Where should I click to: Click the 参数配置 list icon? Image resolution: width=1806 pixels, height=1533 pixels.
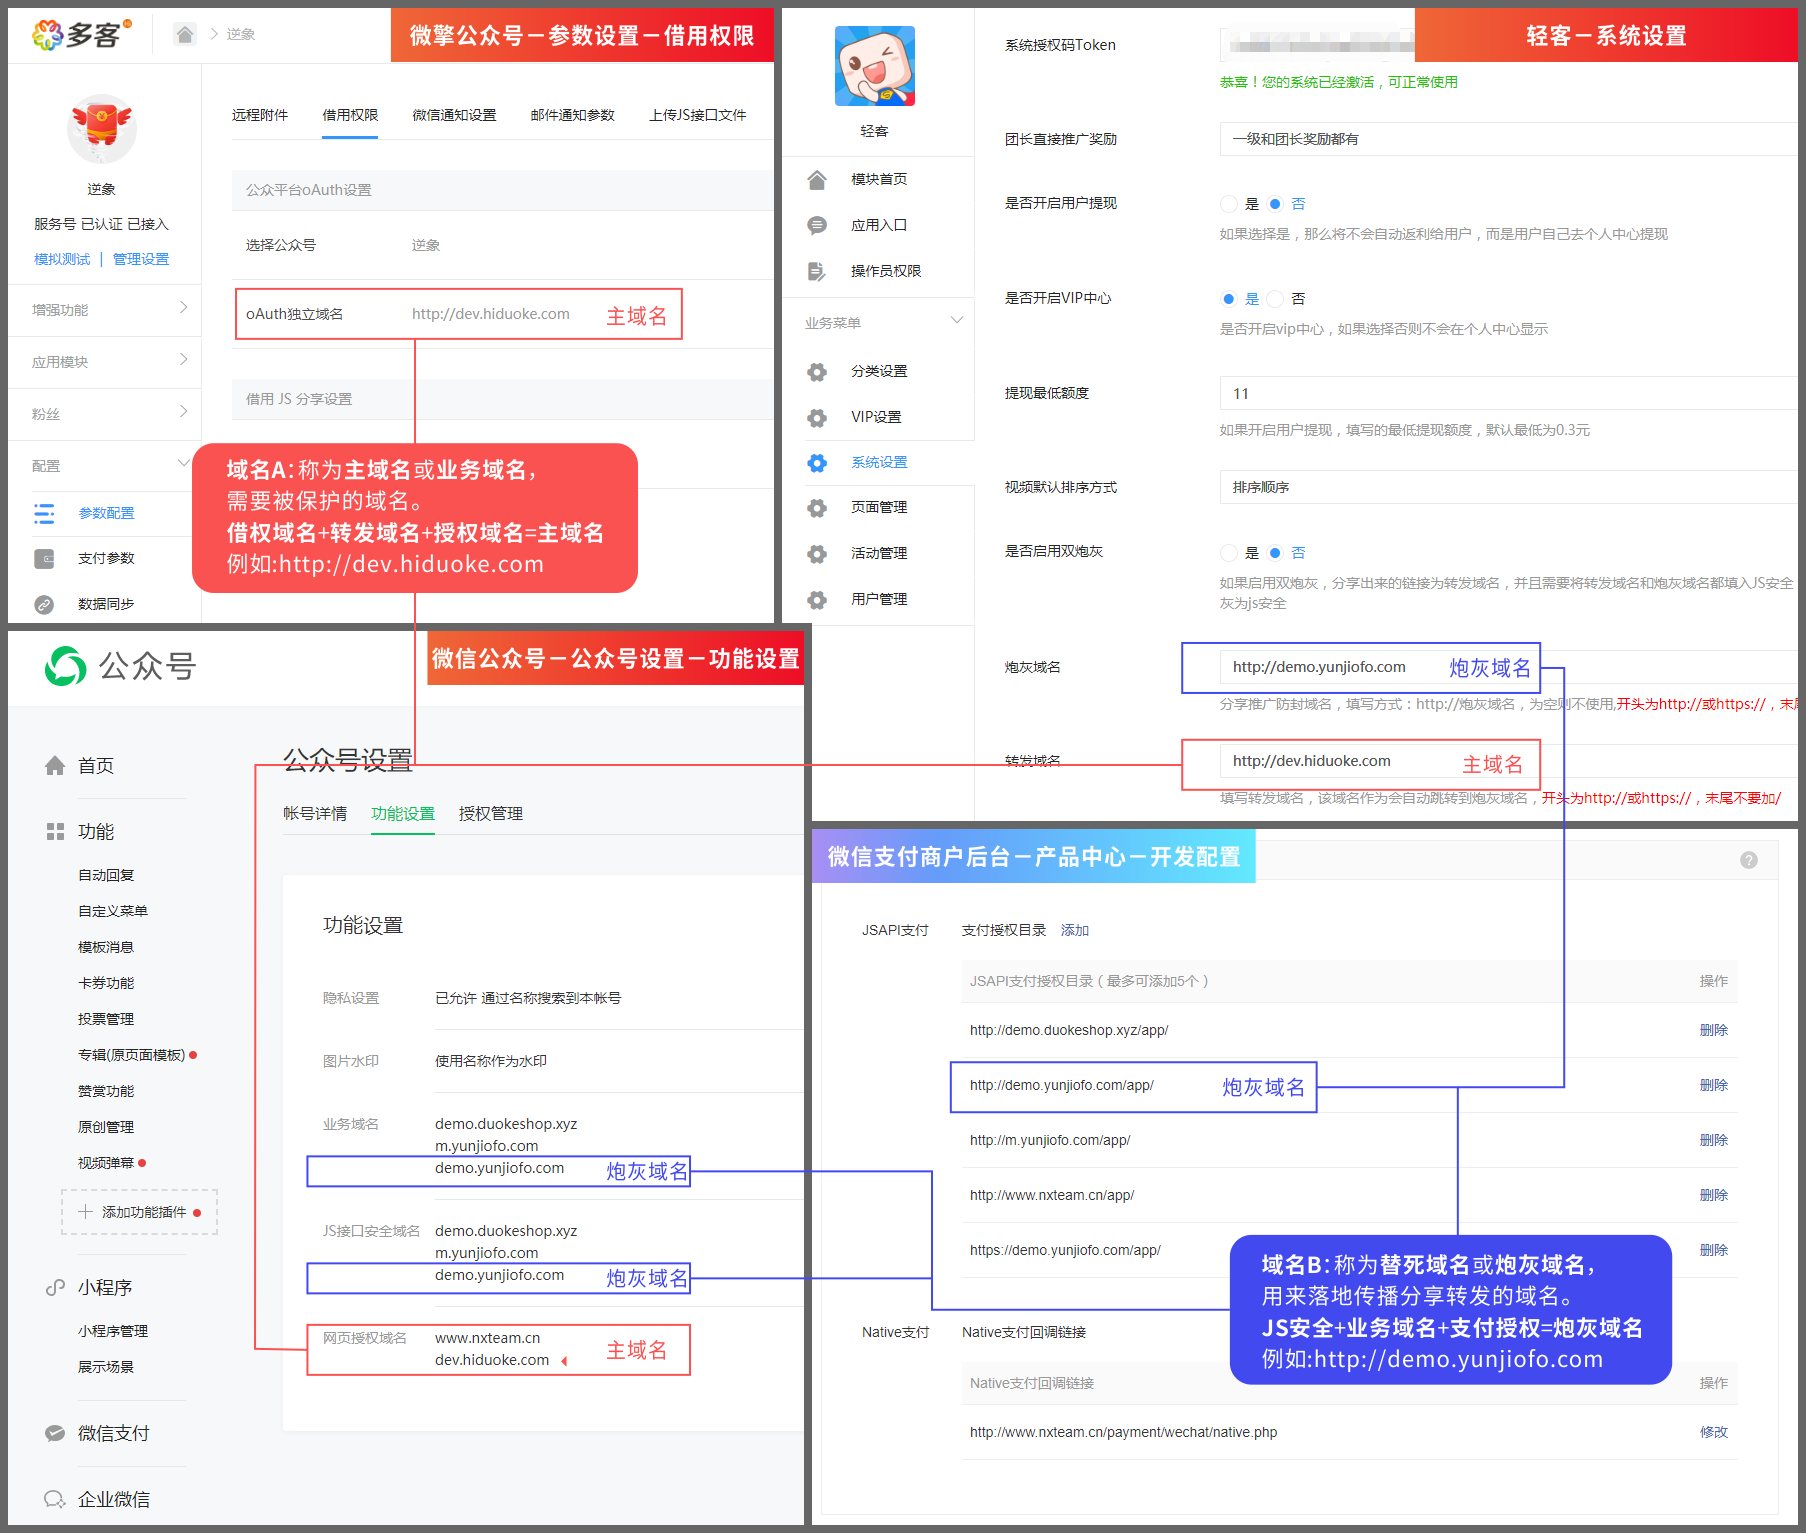coord(44,514)
